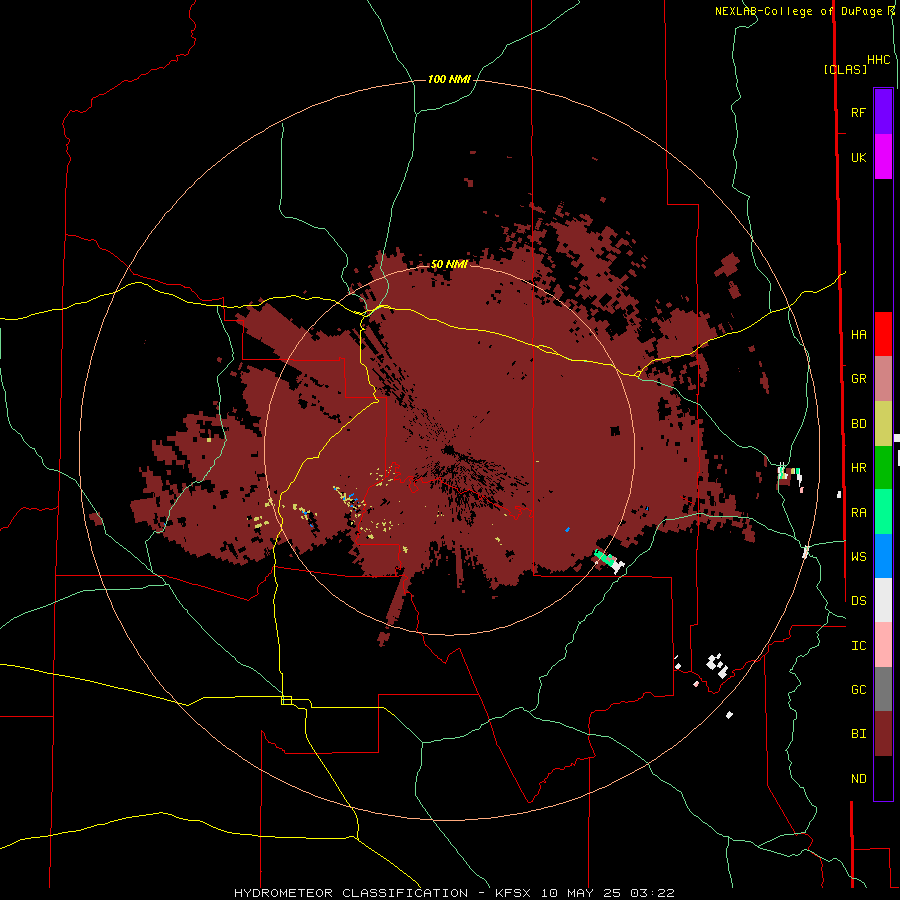Pick the gray GC ground clutter swatch
The height and width of the screenshot is (900, 900).
[883, 689]
